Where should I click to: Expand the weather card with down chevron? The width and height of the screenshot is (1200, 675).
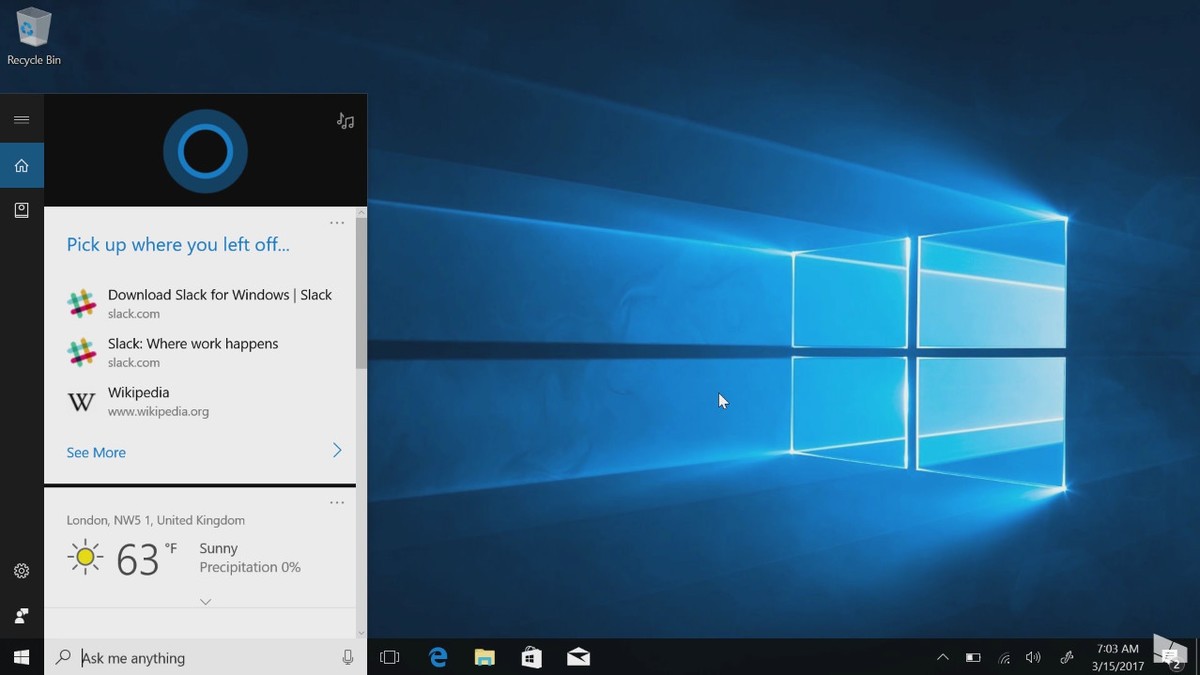pyautogui.click(x=205, y=601)
